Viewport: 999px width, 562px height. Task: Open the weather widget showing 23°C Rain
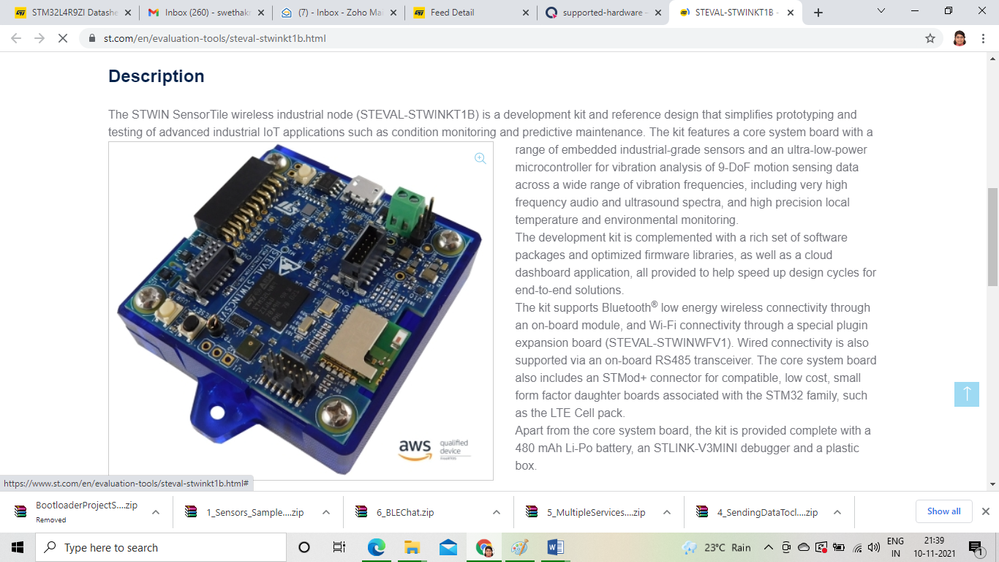pyautogui.click(x=716, y=547)
